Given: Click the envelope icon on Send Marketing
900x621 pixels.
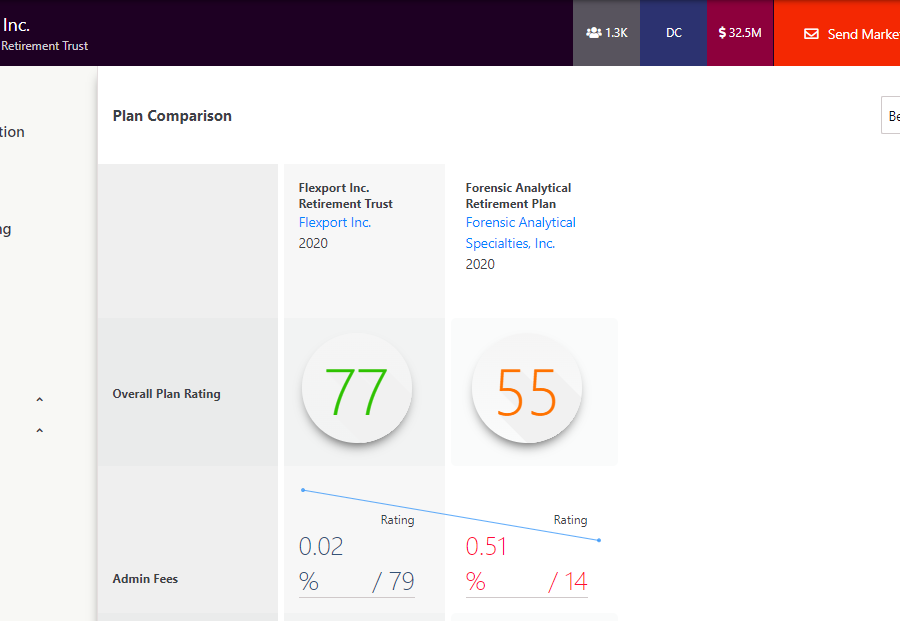Looking at the screenshot, I should (811, 34).
